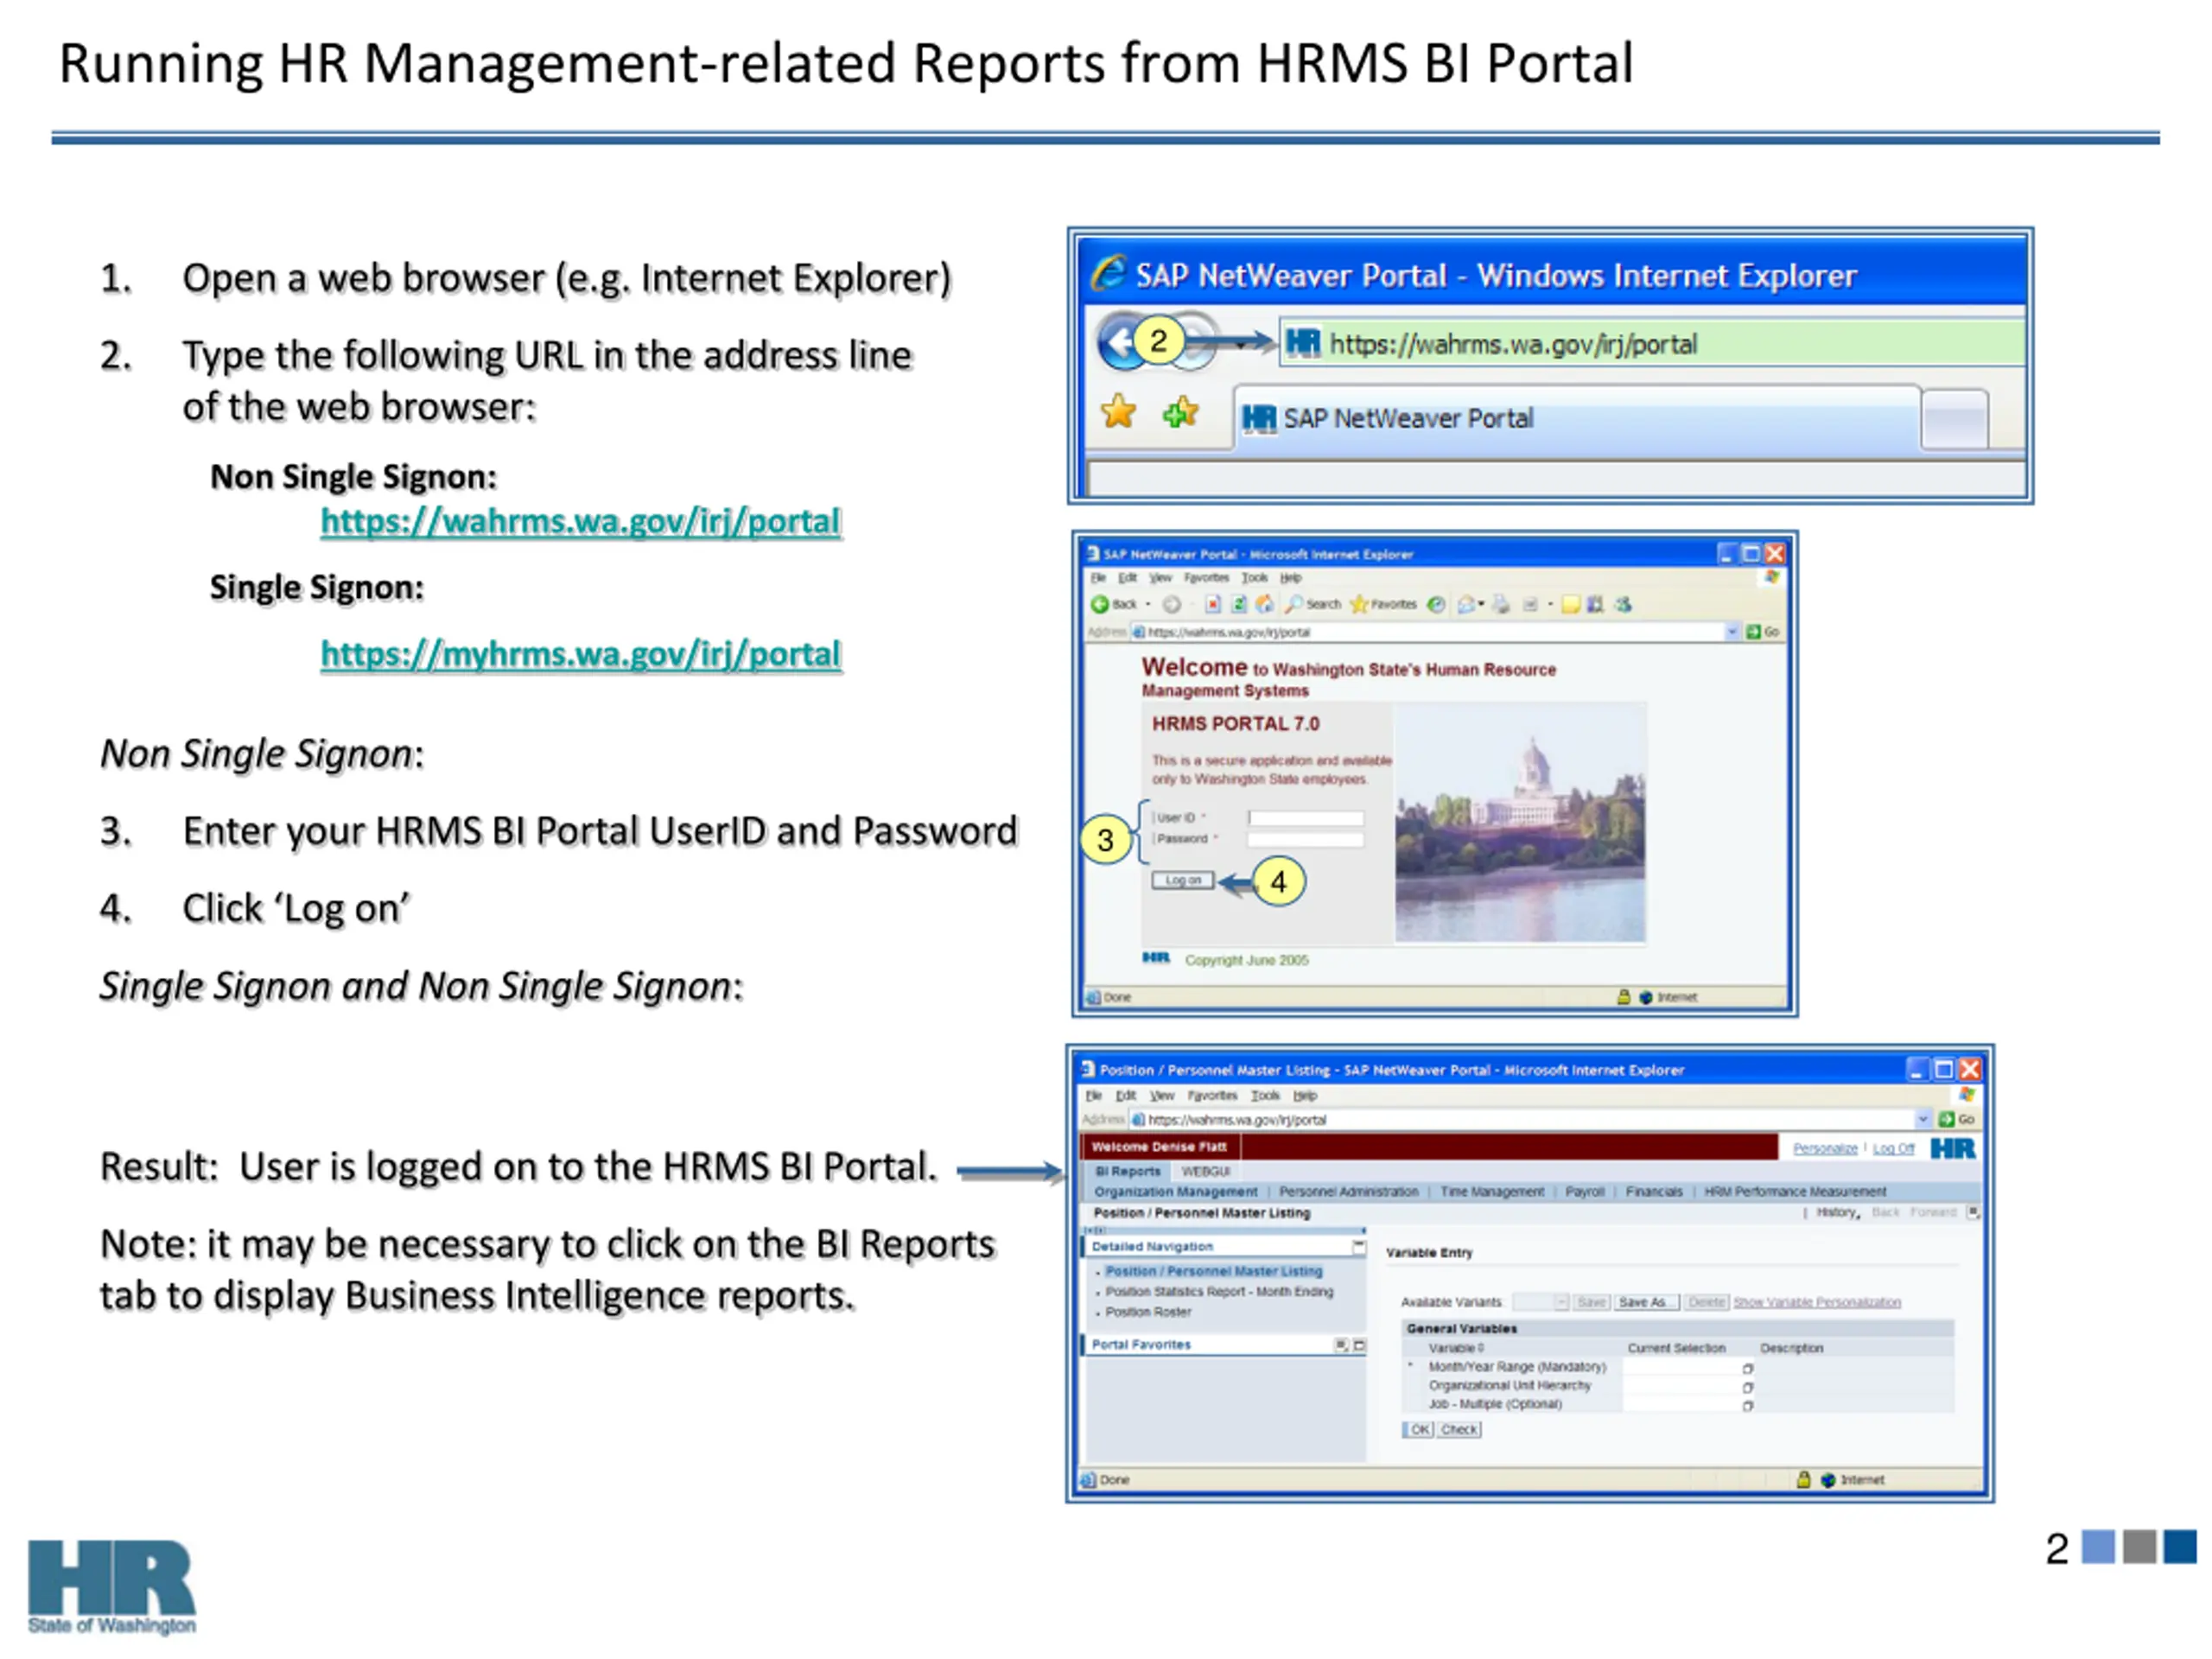The image size is (2212, 1659).
Task: Click the Go button in login window
Action: [1762, 632]
